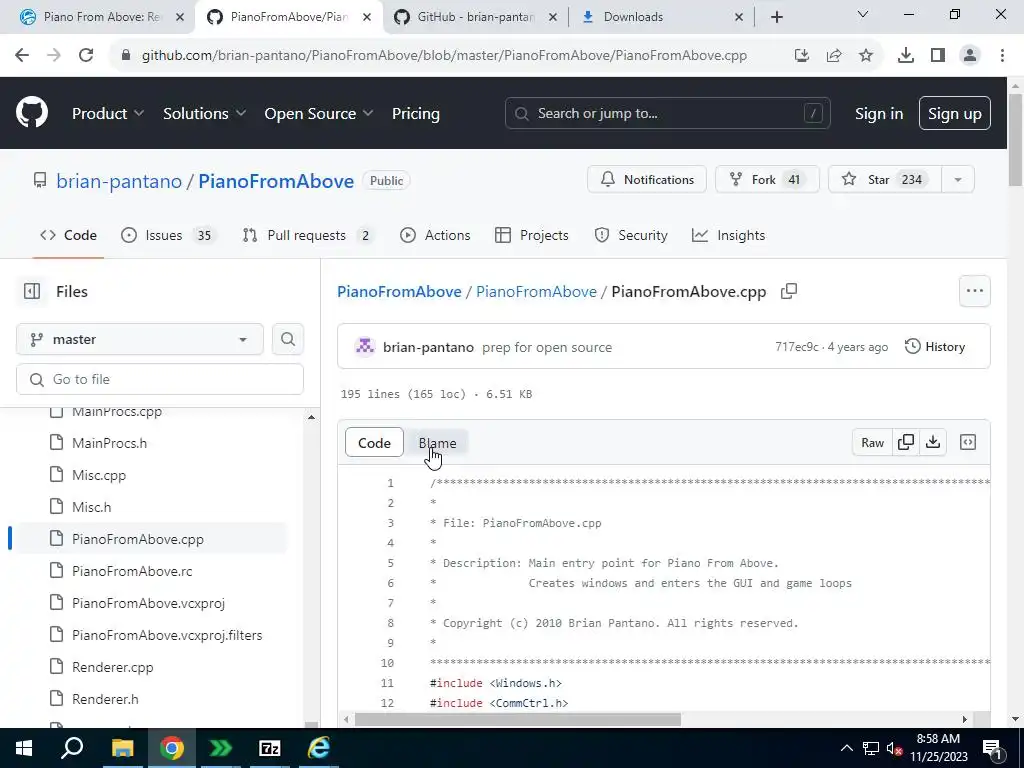This screenshot has height=768, width=1024.
Task: Expand the Open Source menu
Action: [x=319, y=113]
